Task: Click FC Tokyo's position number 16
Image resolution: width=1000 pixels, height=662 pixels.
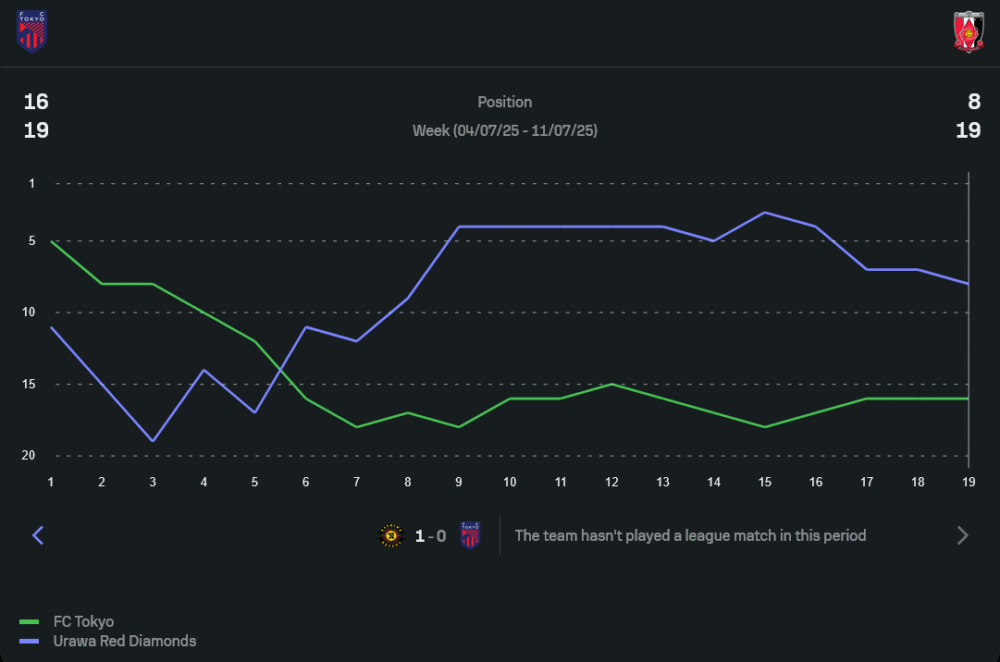Action: pyautogui.click(x=36, y=102)
